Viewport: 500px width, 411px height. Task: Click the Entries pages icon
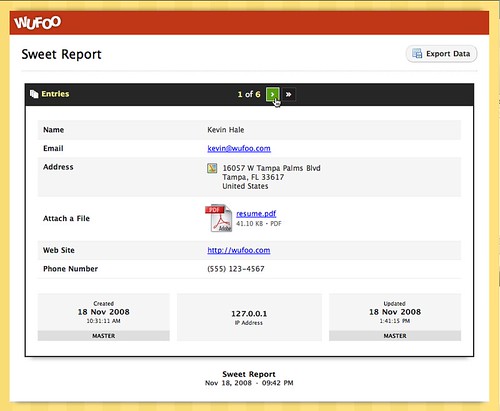click(x=34, y=94)
